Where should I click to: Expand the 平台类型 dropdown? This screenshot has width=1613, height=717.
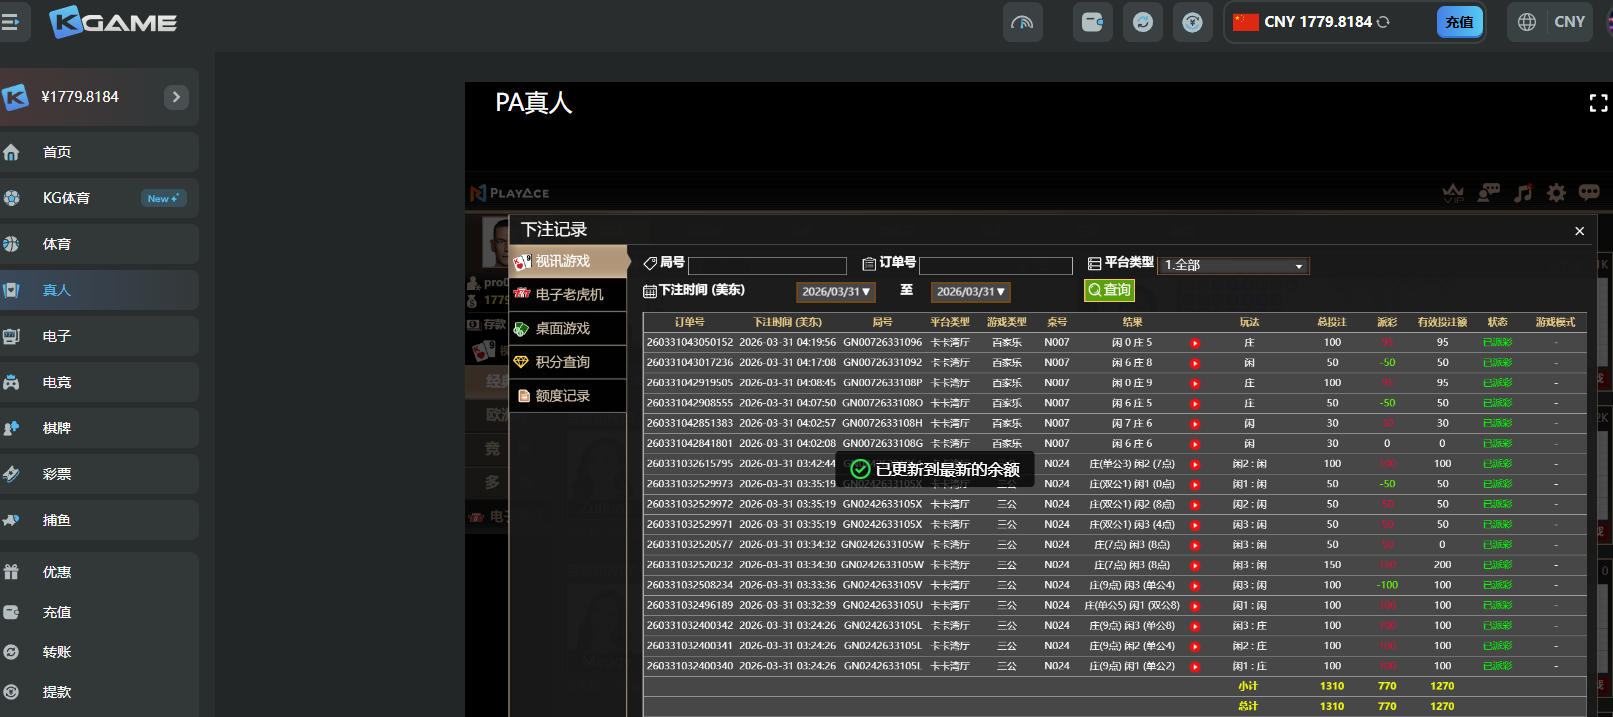(1234, 265)
